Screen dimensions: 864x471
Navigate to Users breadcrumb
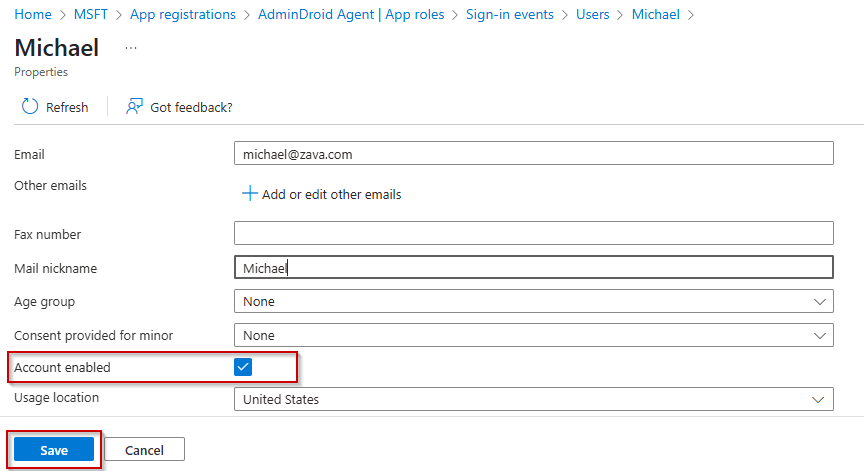tap(592, 15)
